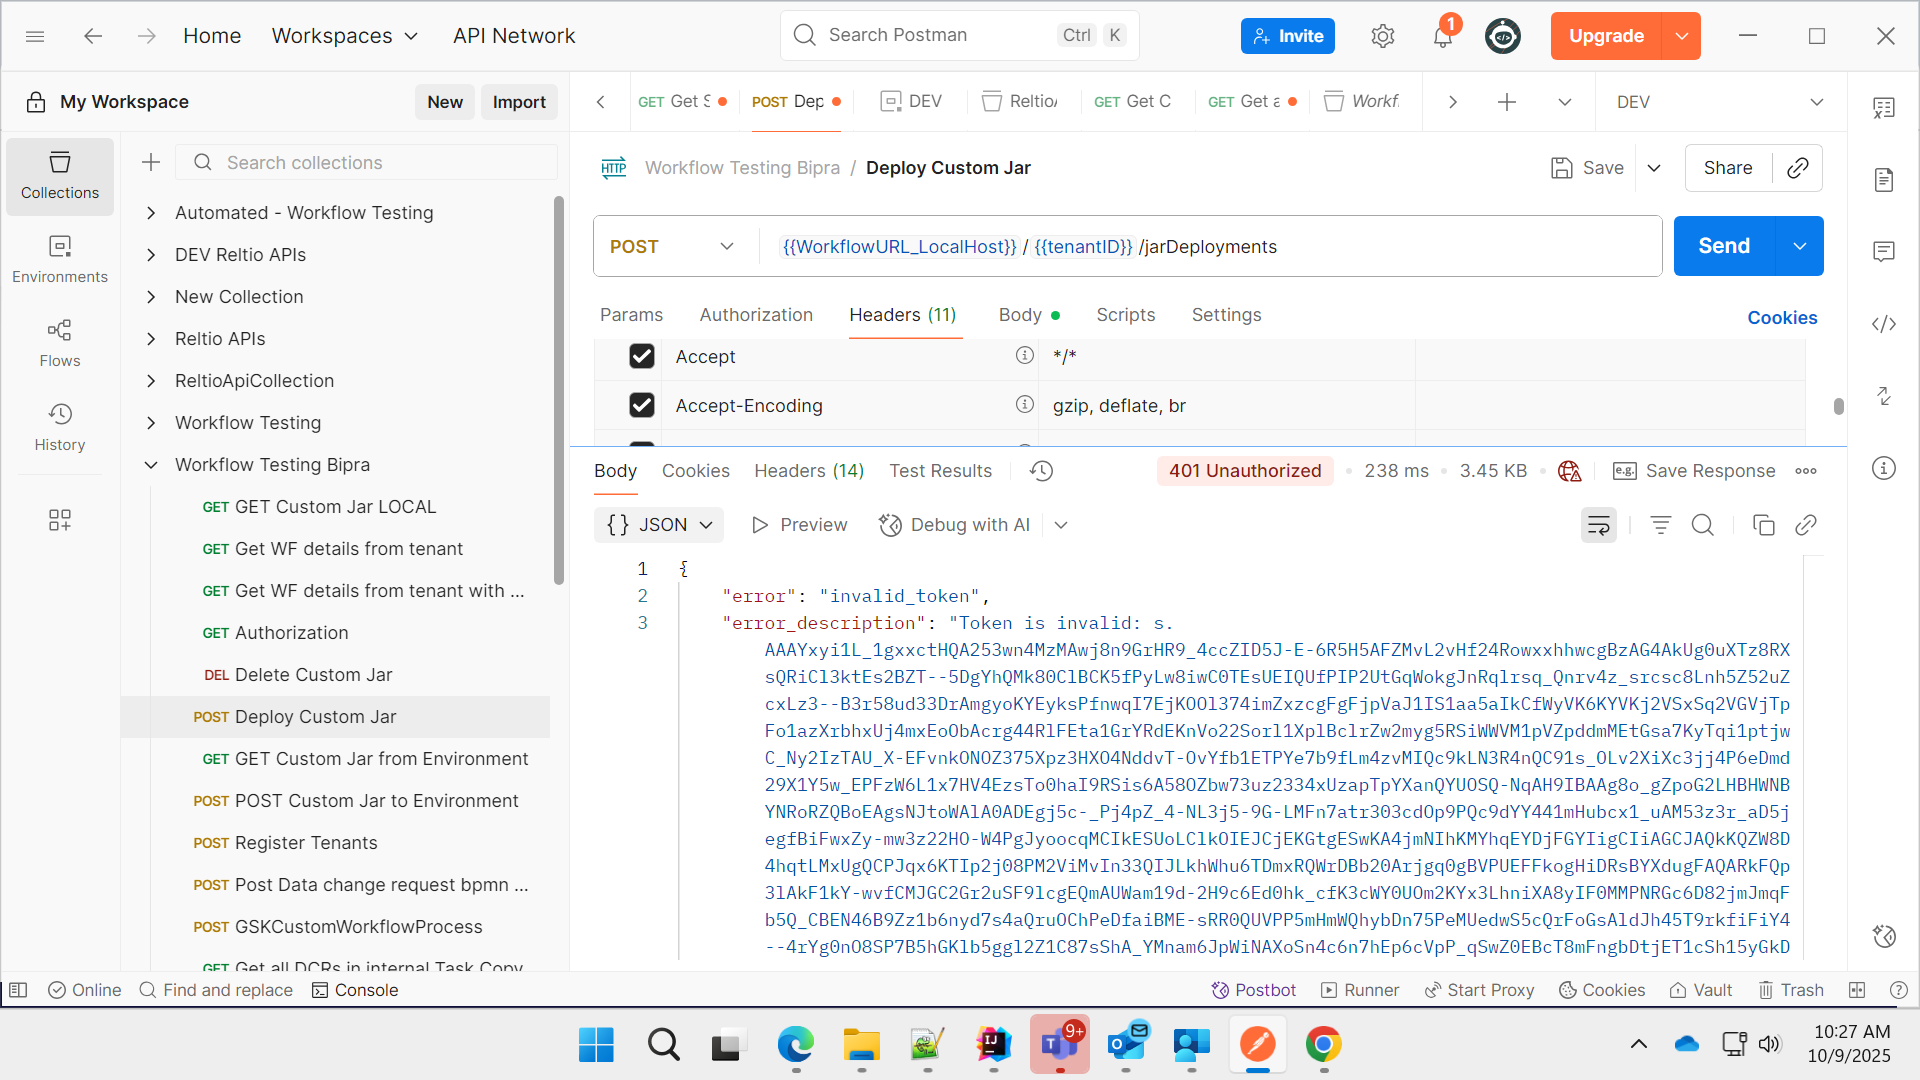Image resolution: width=1920 pixels, height=1080 pixels.
Task: Uncheck the Accept-Encoding header checkbox
Action: (x=642, y=405)
